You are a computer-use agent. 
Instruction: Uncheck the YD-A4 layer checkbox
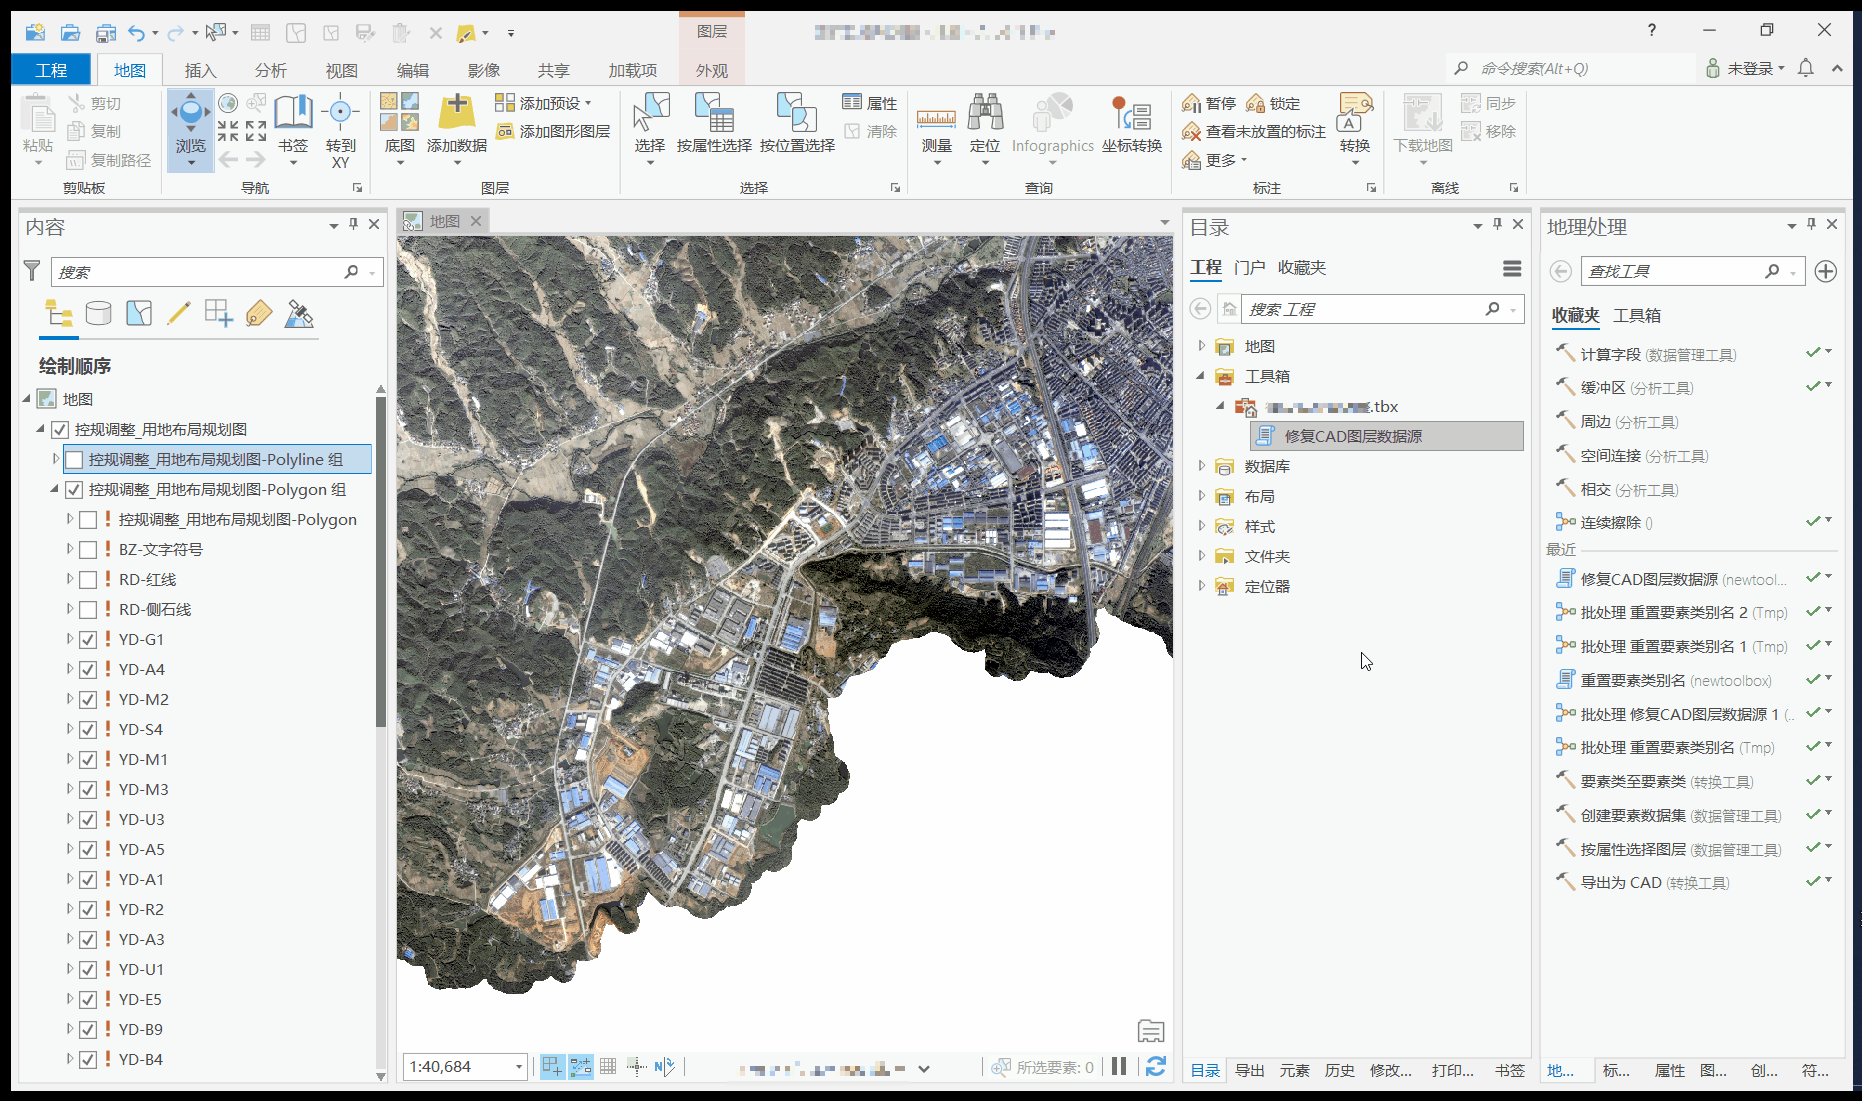pos(88,669)
